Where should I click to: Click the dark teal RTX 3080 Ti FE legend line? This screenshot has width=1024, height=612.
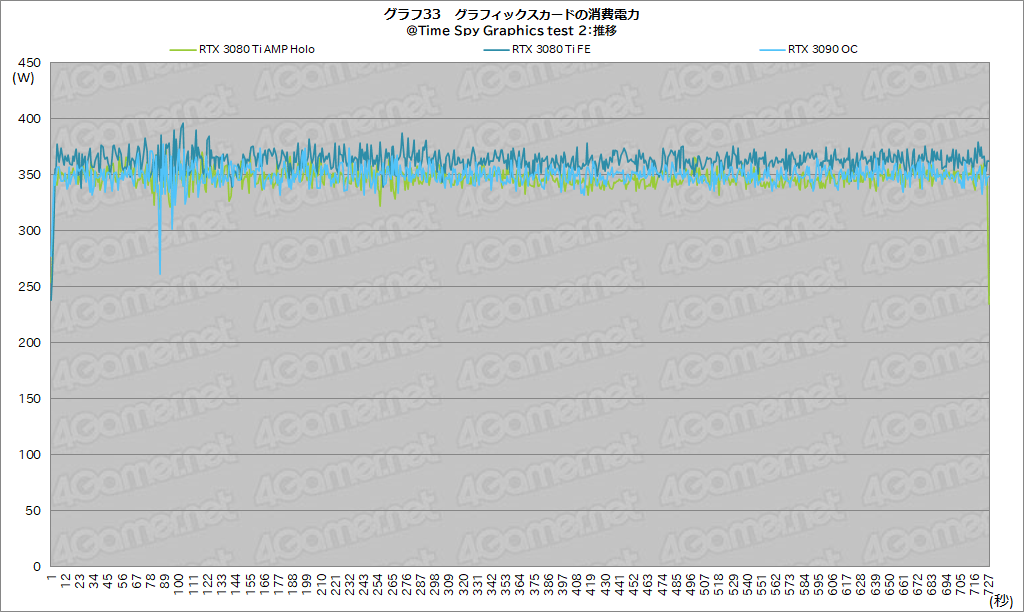pos(496,50)
